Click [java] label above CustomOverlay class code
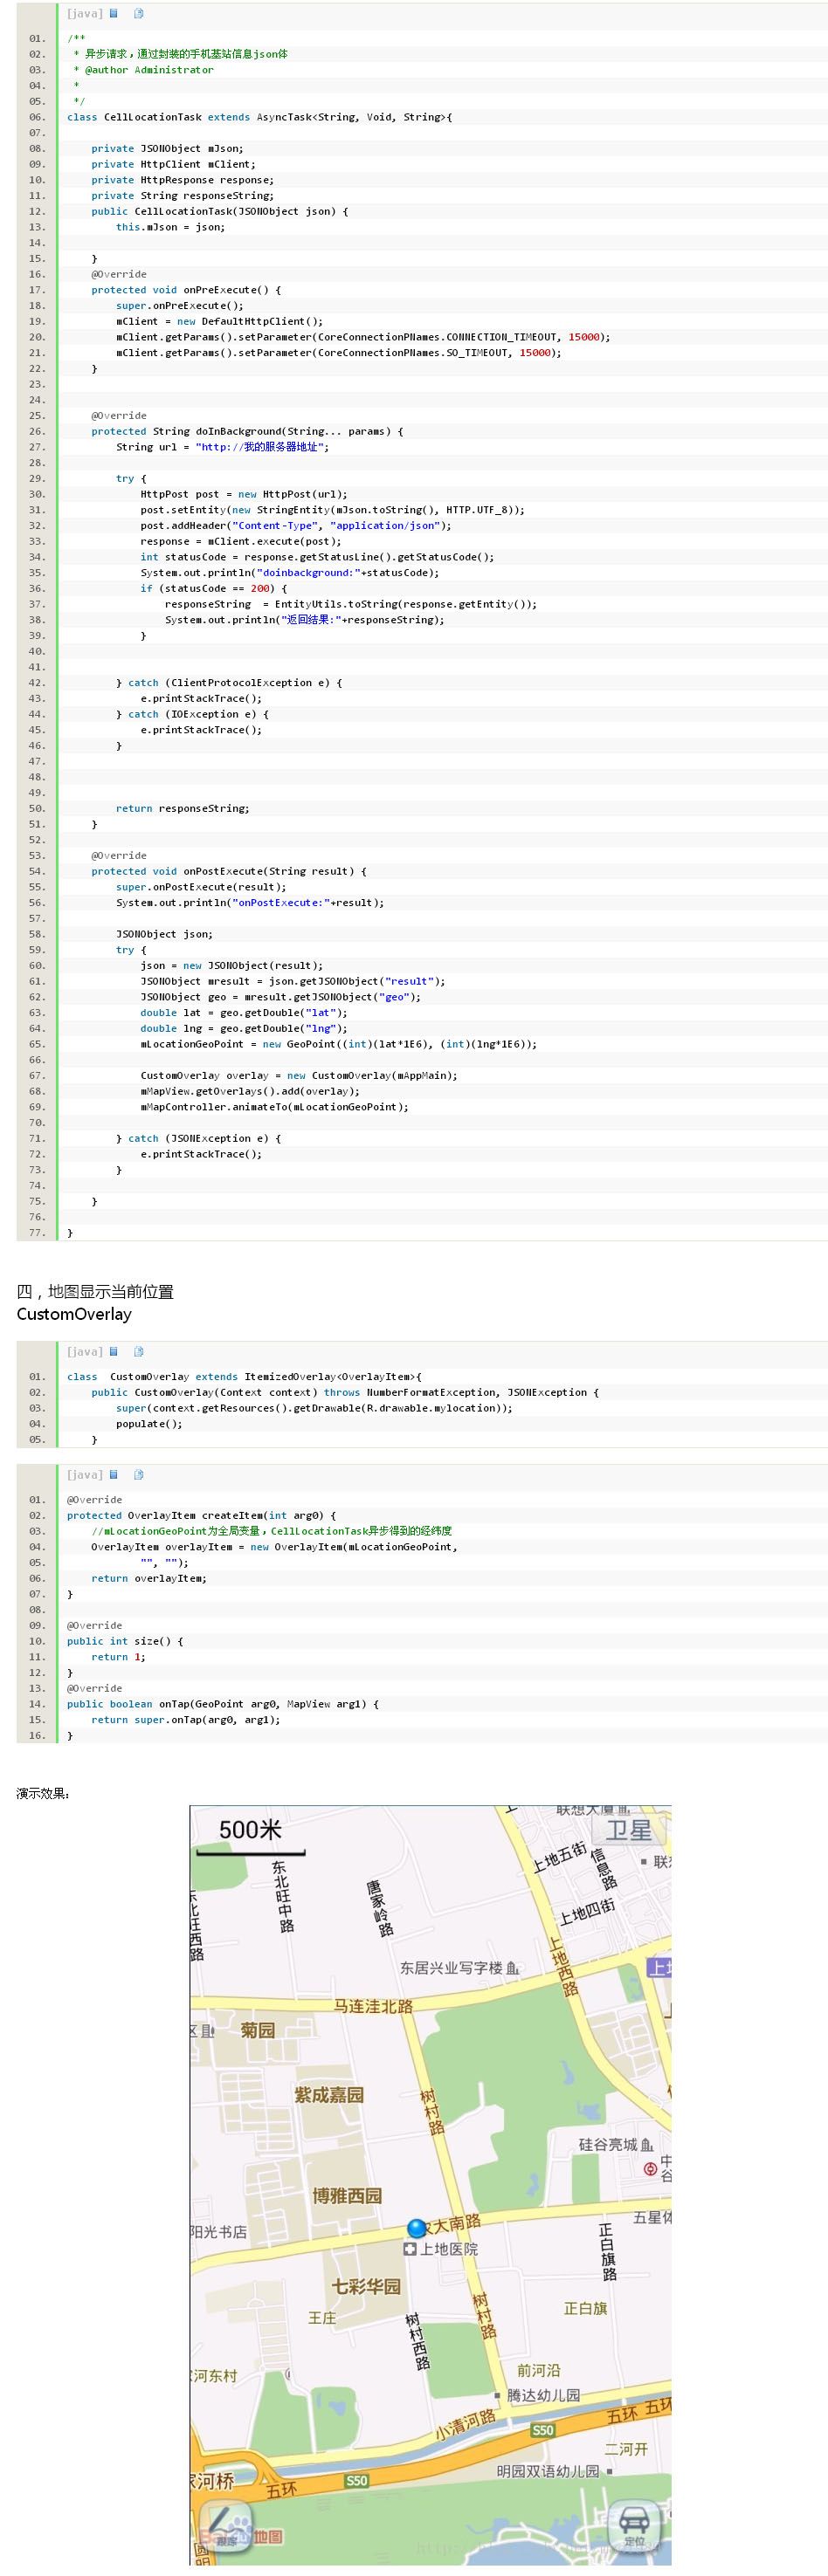Image resolution: width=828 pixels, height=2576 pixels. (x=84, y=1351)
